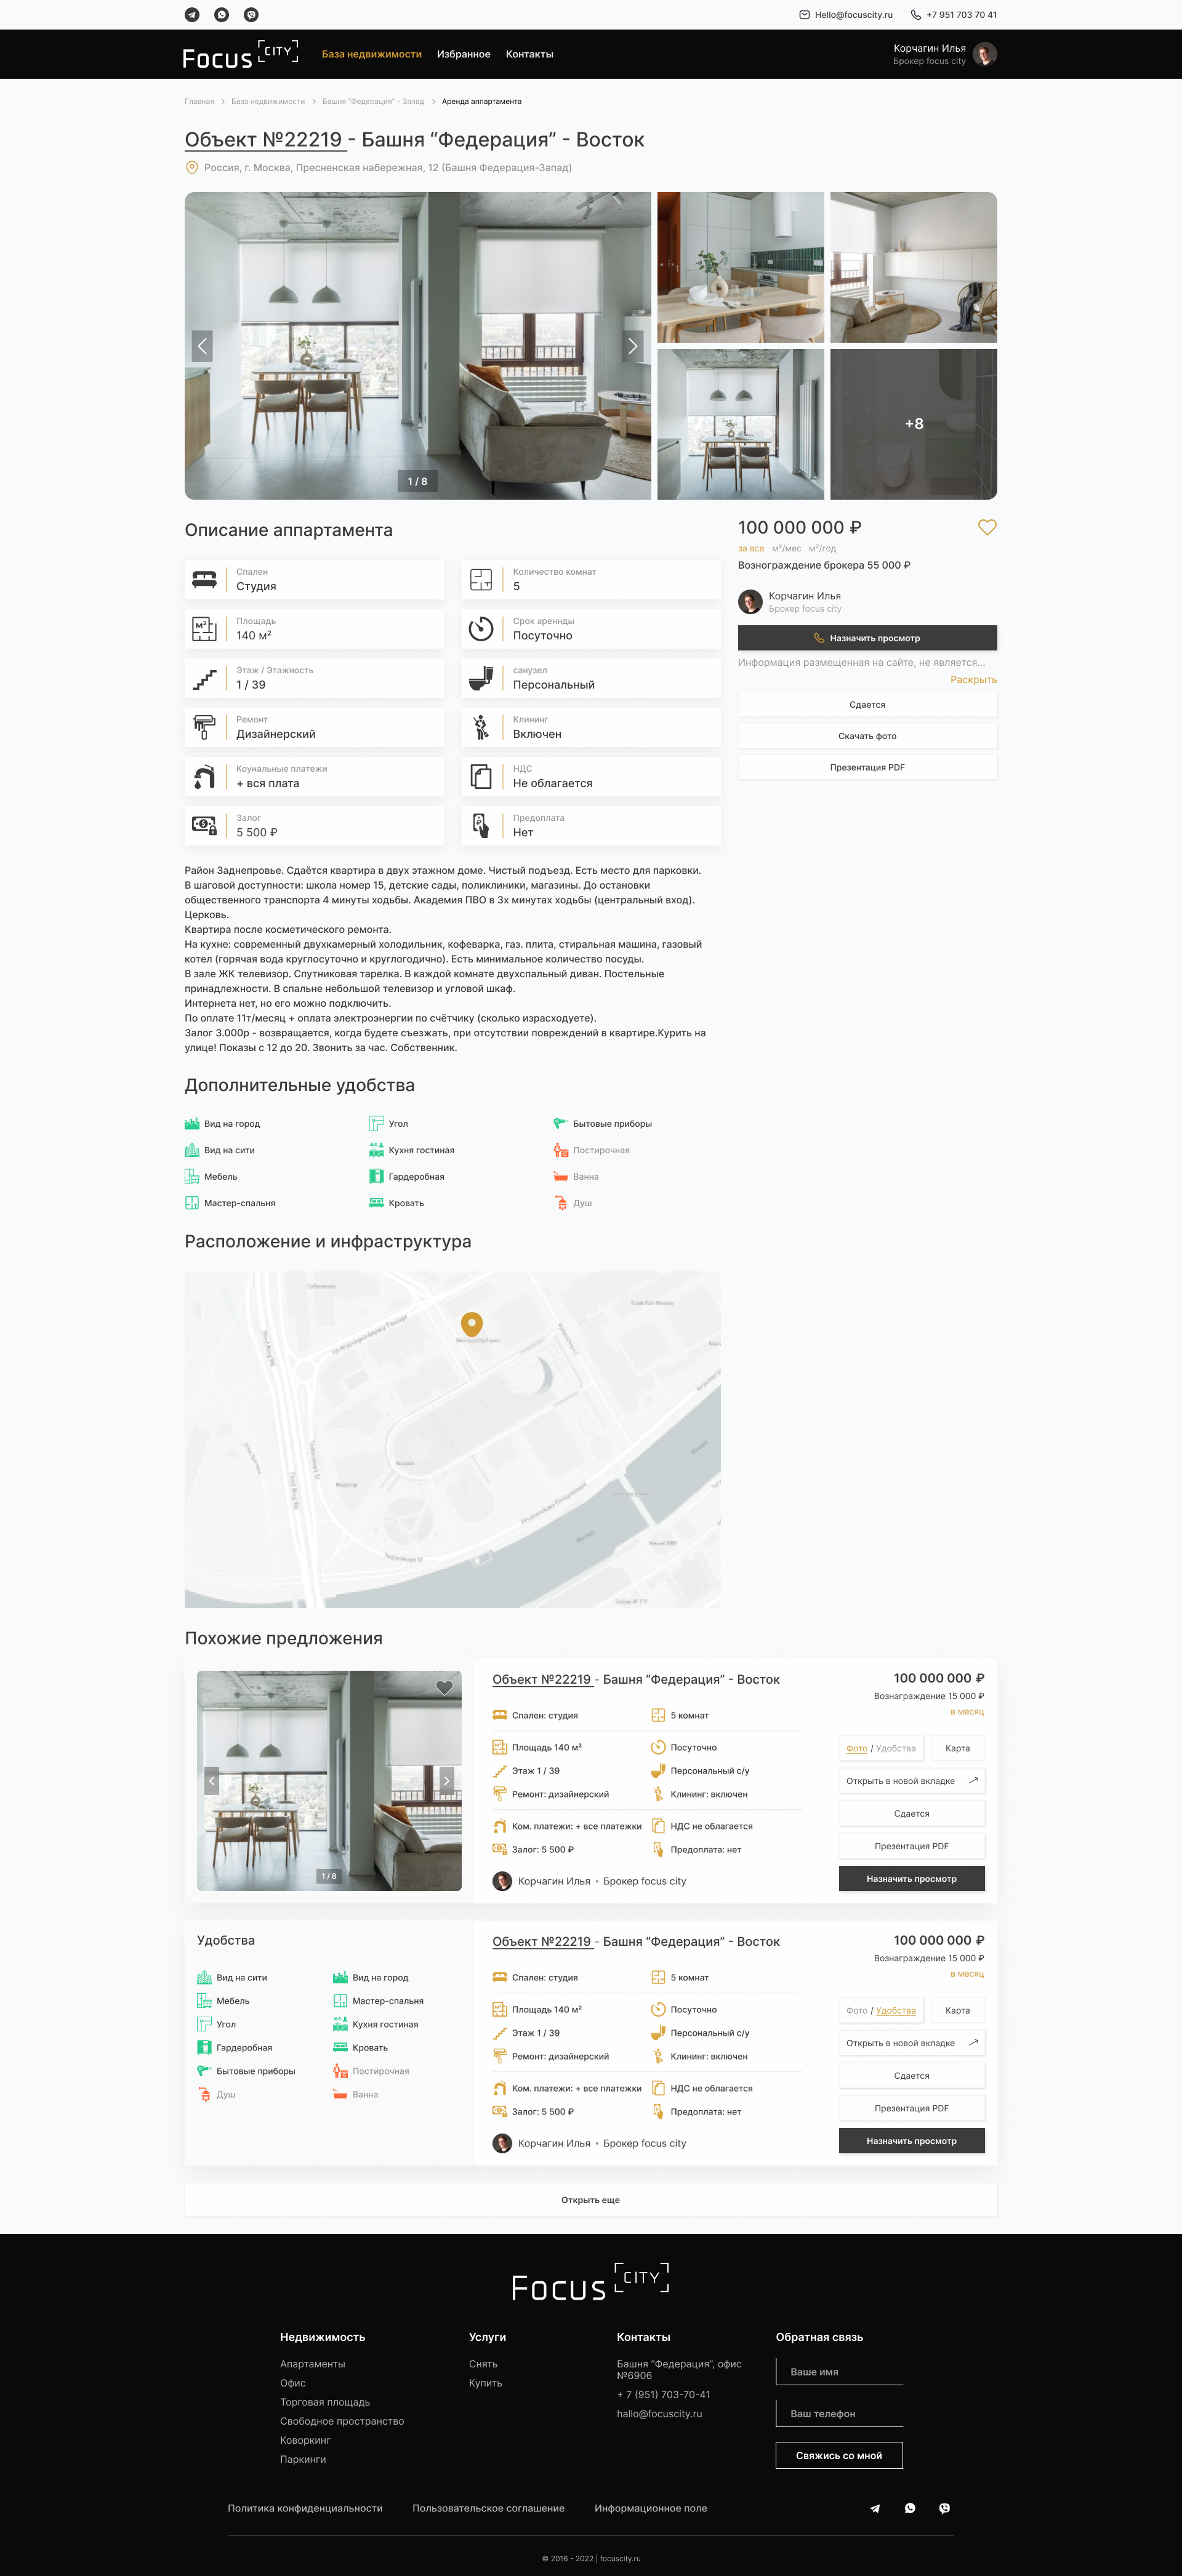
Task: Click the map location pin marker
Action: click(471, 1324)
